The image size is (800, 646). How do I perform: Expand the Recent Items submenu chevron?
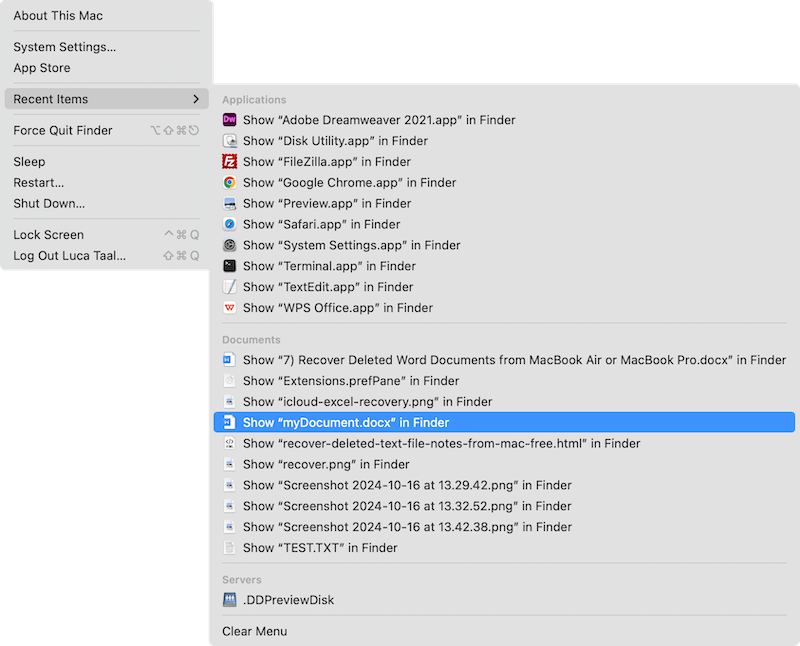point(197,98)
